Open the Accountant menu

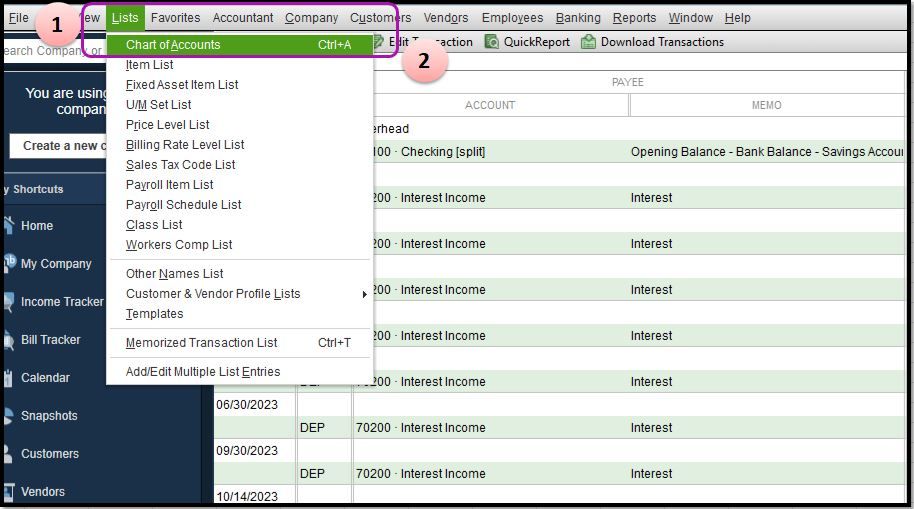click(x=242, y=18)
